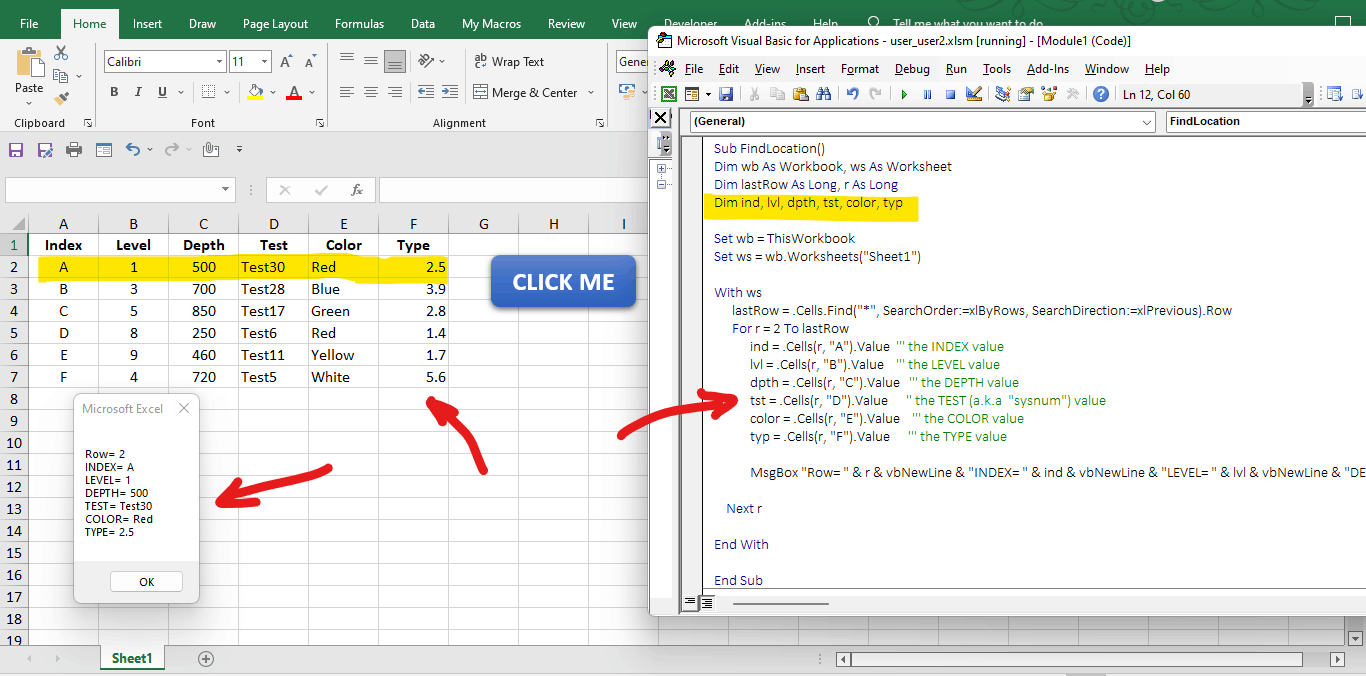Click the VBA Help question mark icon
Screen dimensions: 1366x676
pyautogui.click(x=1101, y=95)
